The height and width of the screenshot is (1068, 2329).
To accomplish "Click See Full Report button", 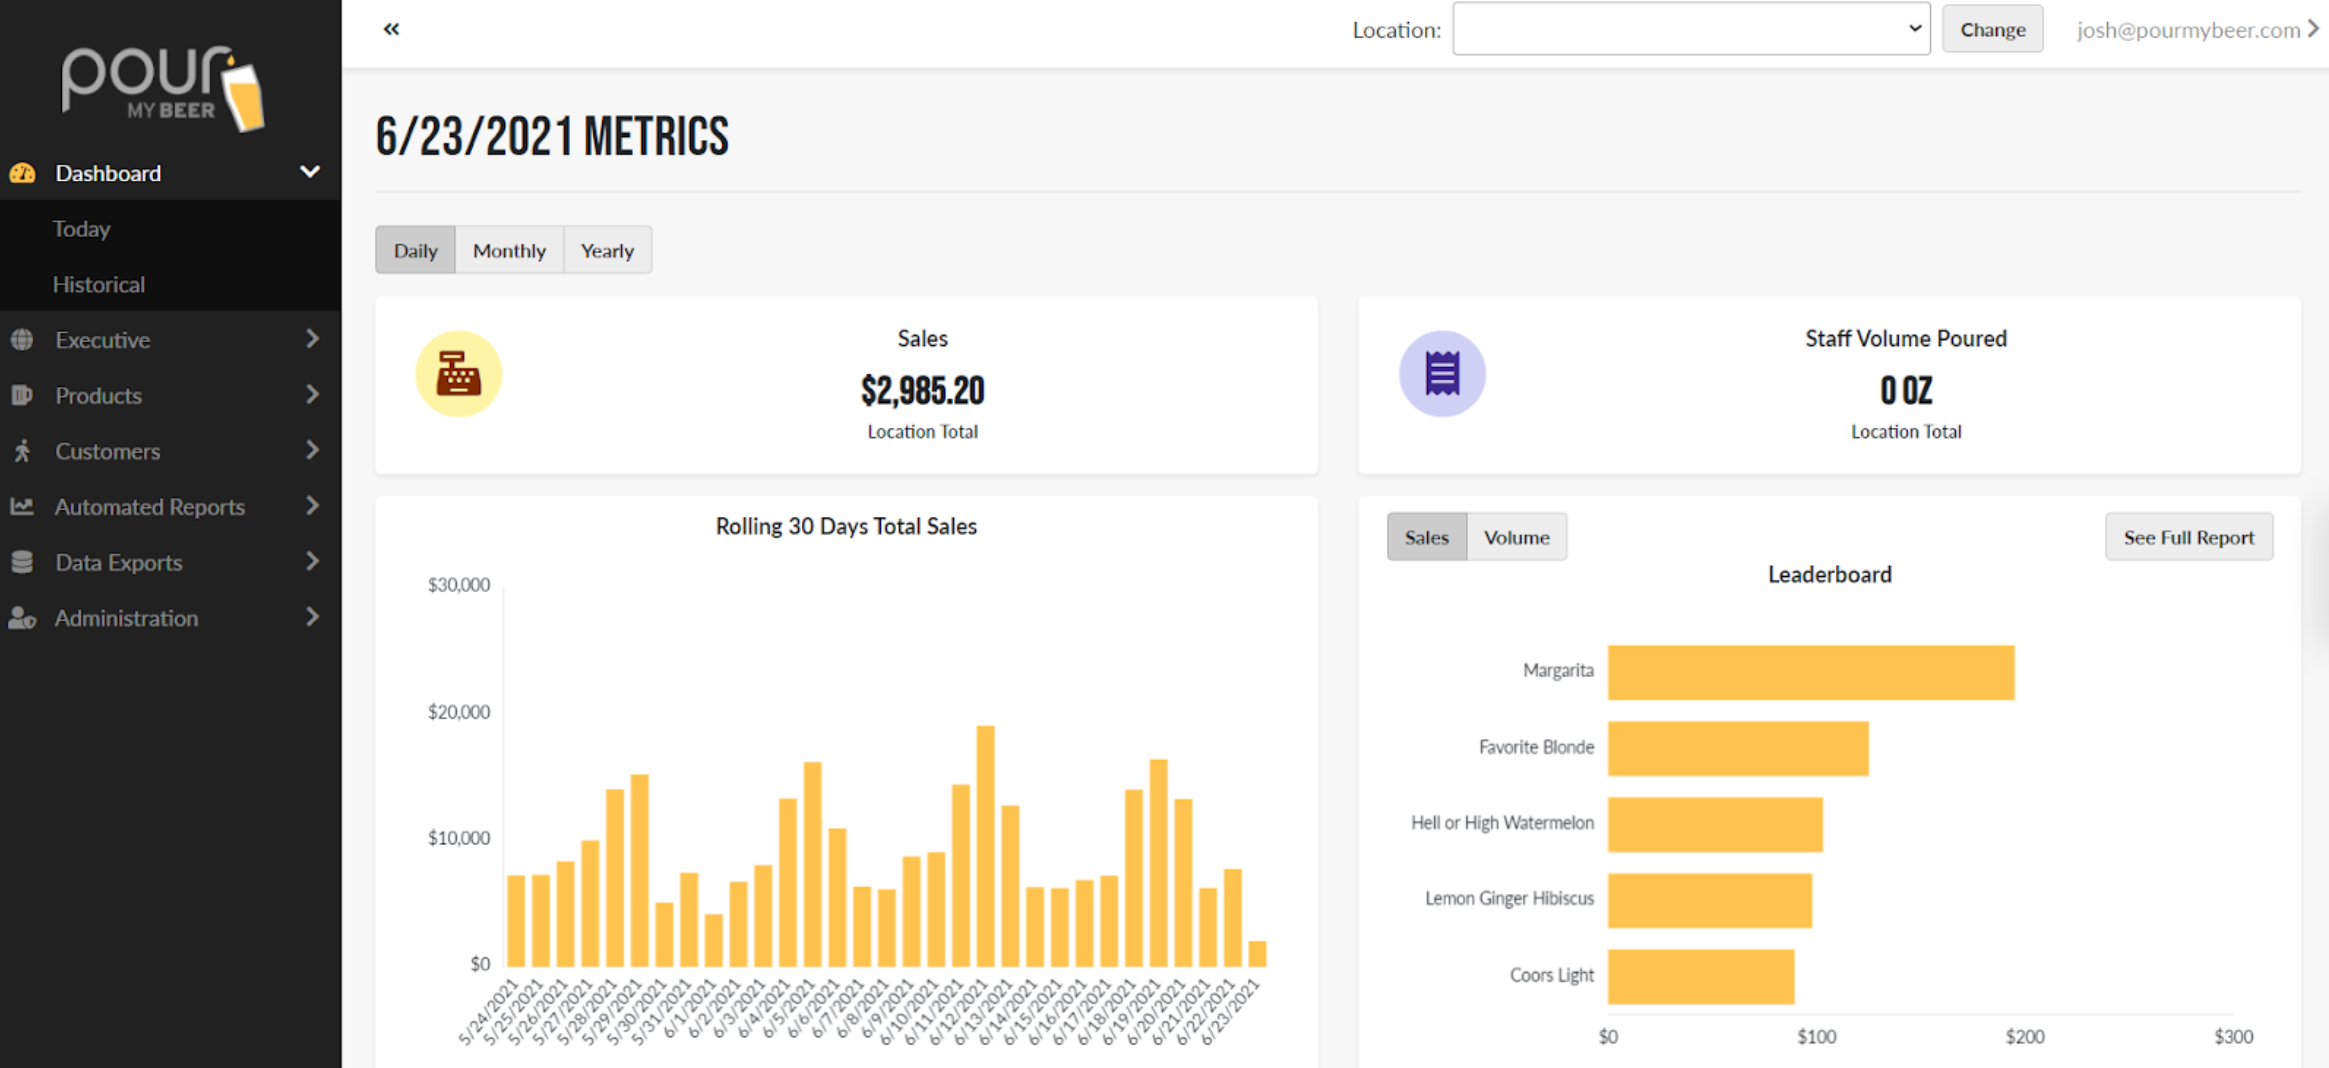I will pyautogui.click(x=2188, y=537).
